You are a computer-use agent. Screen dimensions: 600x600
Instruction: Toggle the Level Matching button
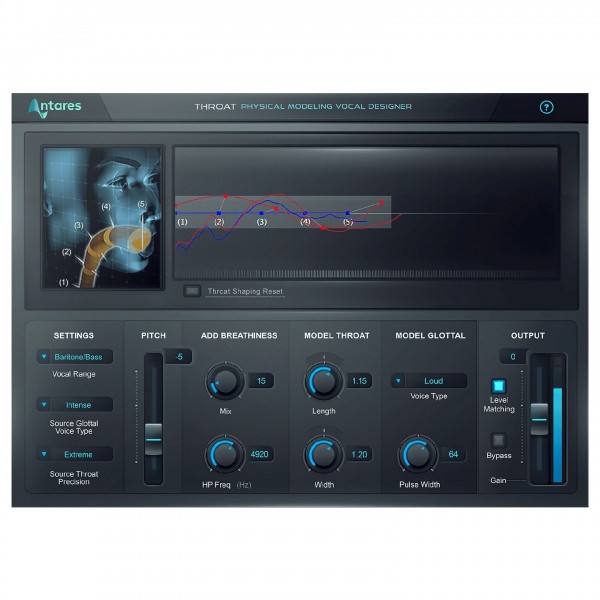[x=499, y=386]
